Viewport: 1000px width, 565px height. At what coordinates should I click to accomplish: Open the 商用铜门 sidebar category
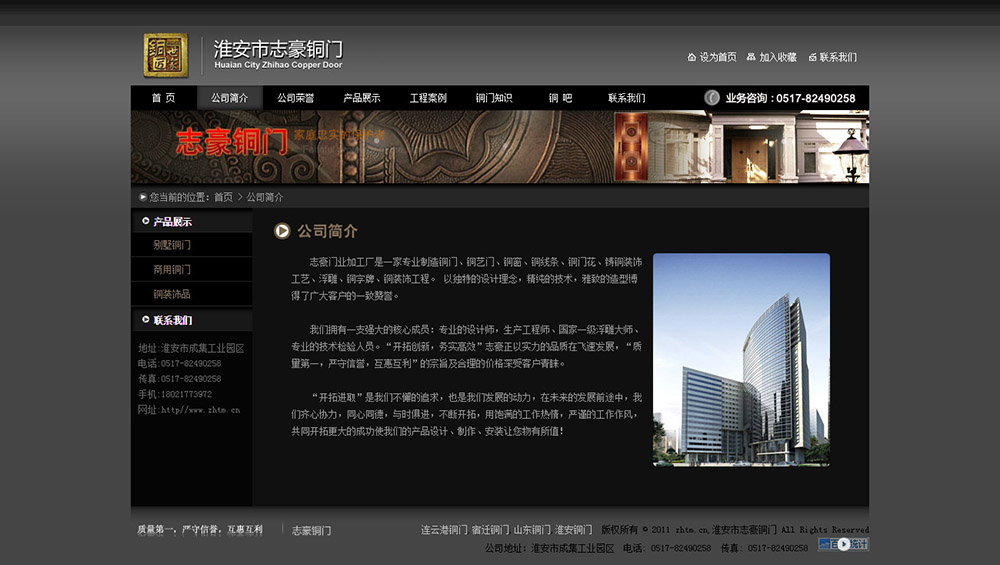click(172, 270)
